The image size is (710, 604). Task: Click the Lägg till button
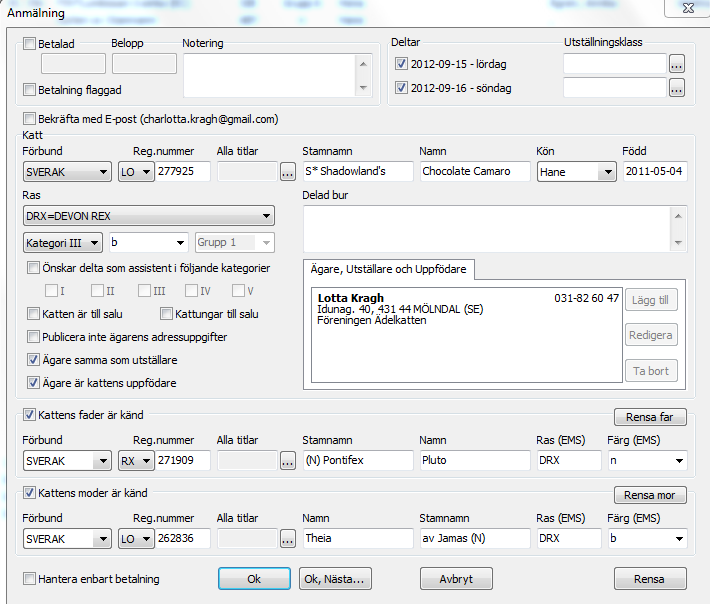tap(651, 300)
